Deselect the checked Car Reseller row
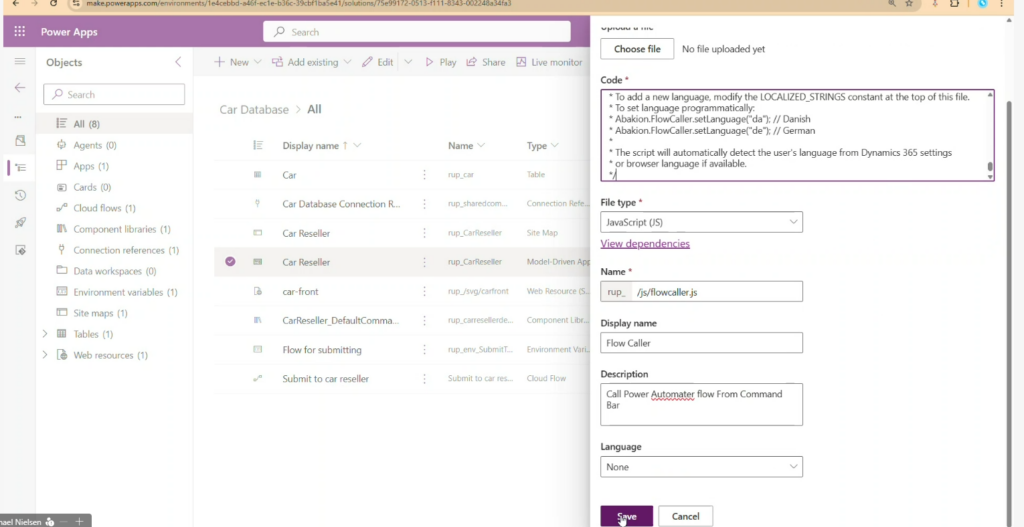 point(230,262)
